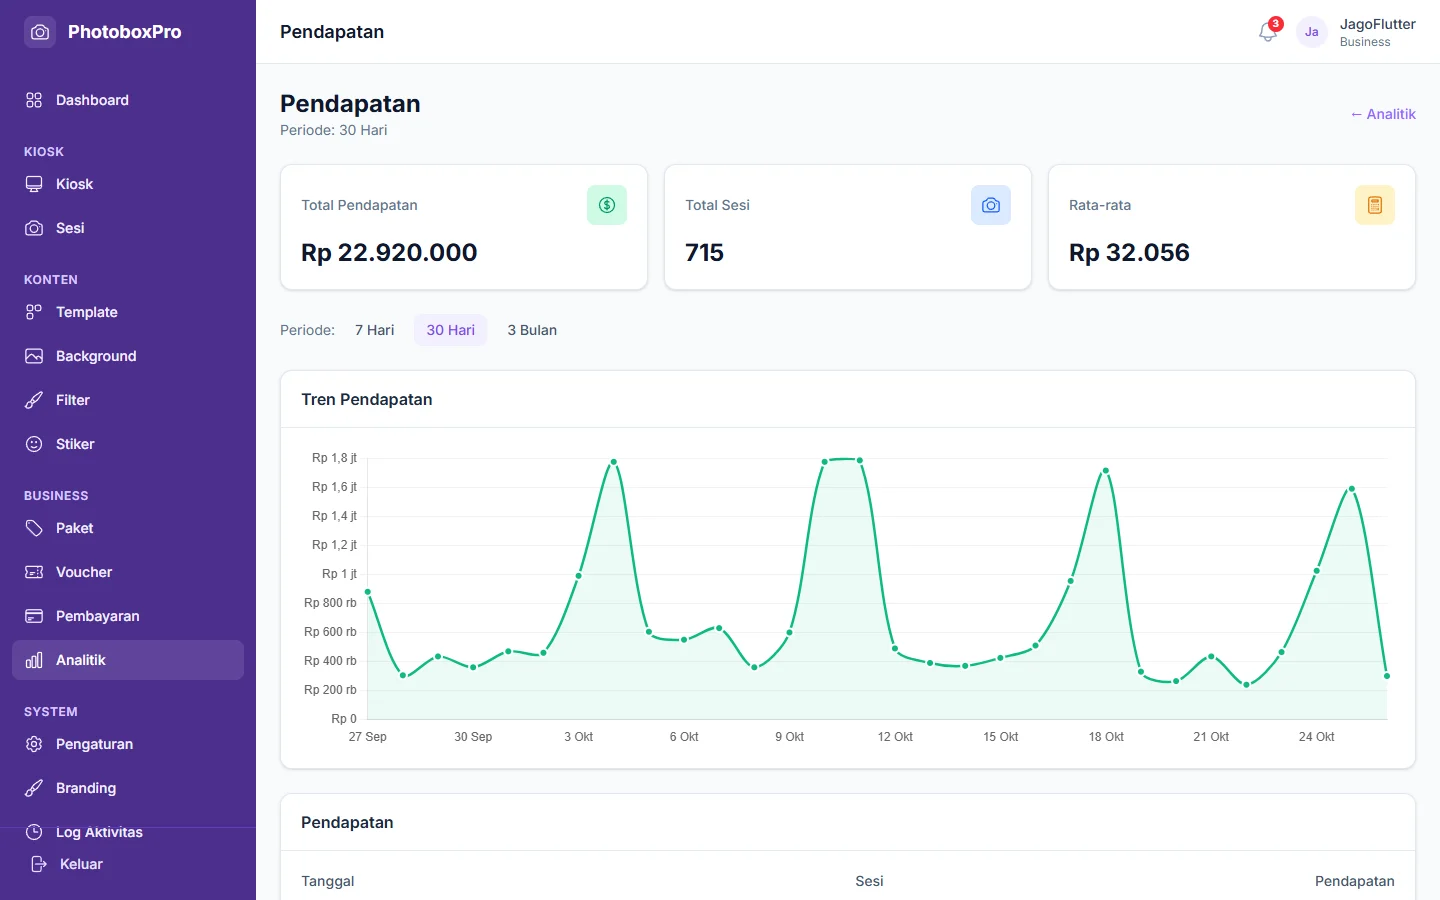This screenshot has height=900, width=1440.
Task: Click the PhotoboxPro camera logo icon
Action: [x=40, y=32]
